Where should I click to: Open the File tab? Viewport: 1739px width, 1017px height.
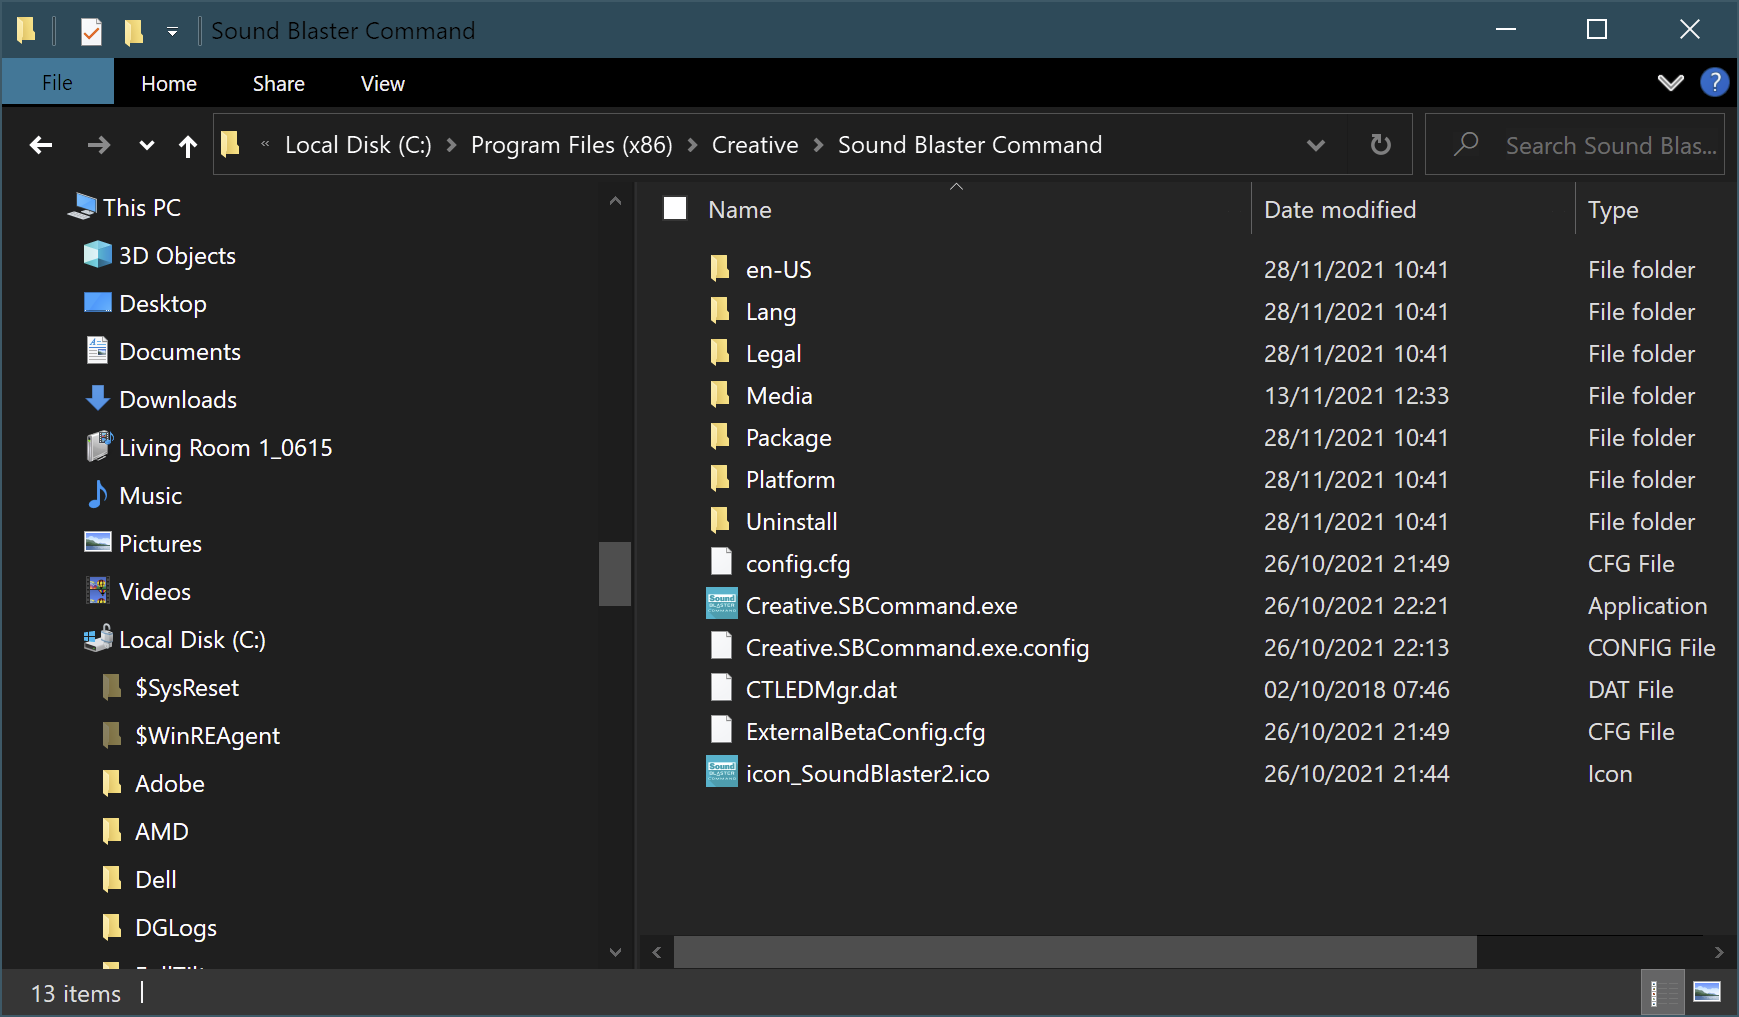tap(57, 83)
